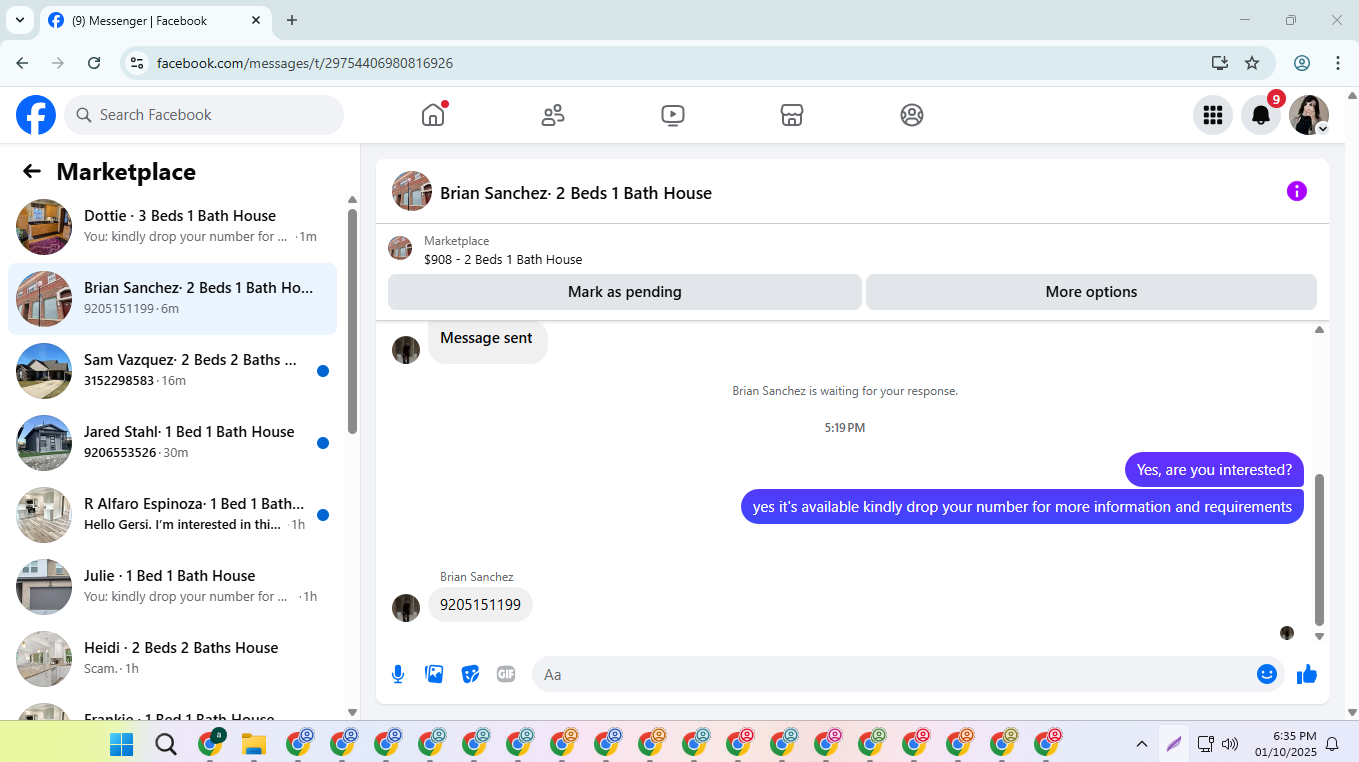Open Windows Start menu

click(x=121, y=744)
